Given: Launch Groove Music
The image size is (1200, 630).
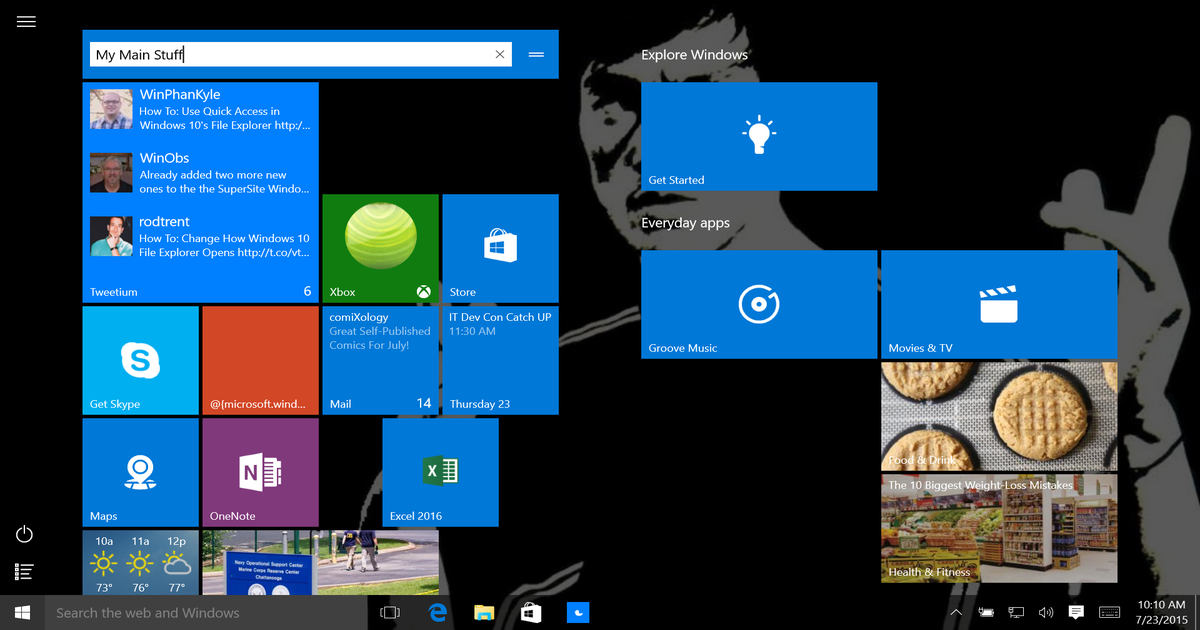Looking at the screenshot, I should click(x=758, y=303).
